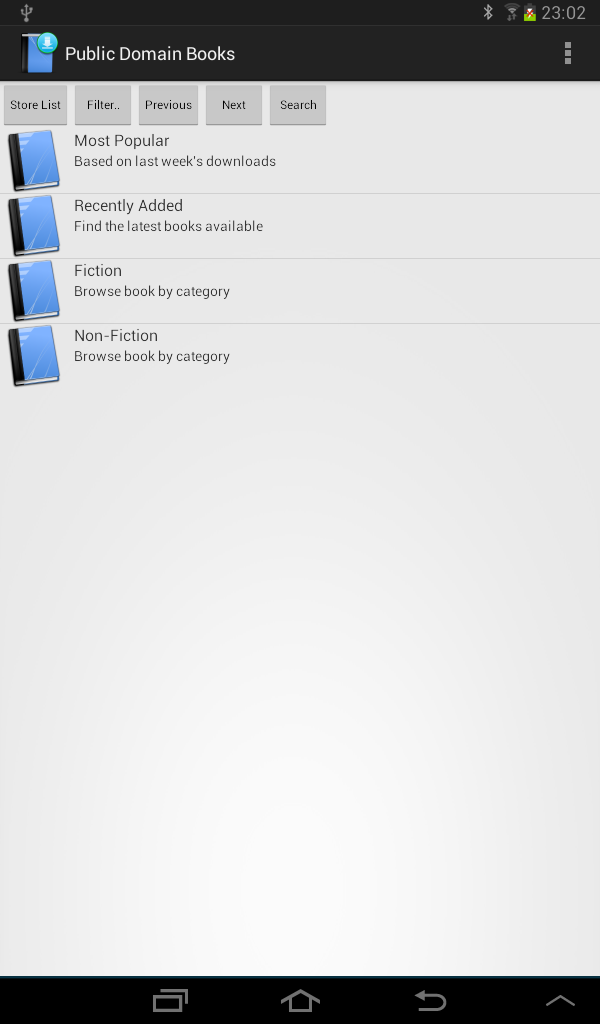Tap the Non-Fiction book icon
The width and height of the screenshot is (600, 1024).
34,356
